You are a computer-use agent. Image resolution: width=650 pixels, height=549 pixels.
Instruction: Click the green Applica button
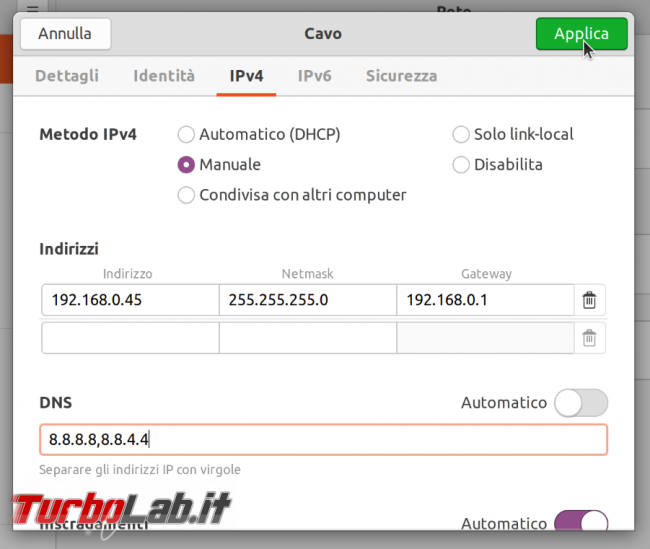pyautogui.click(x=582, y=34)
